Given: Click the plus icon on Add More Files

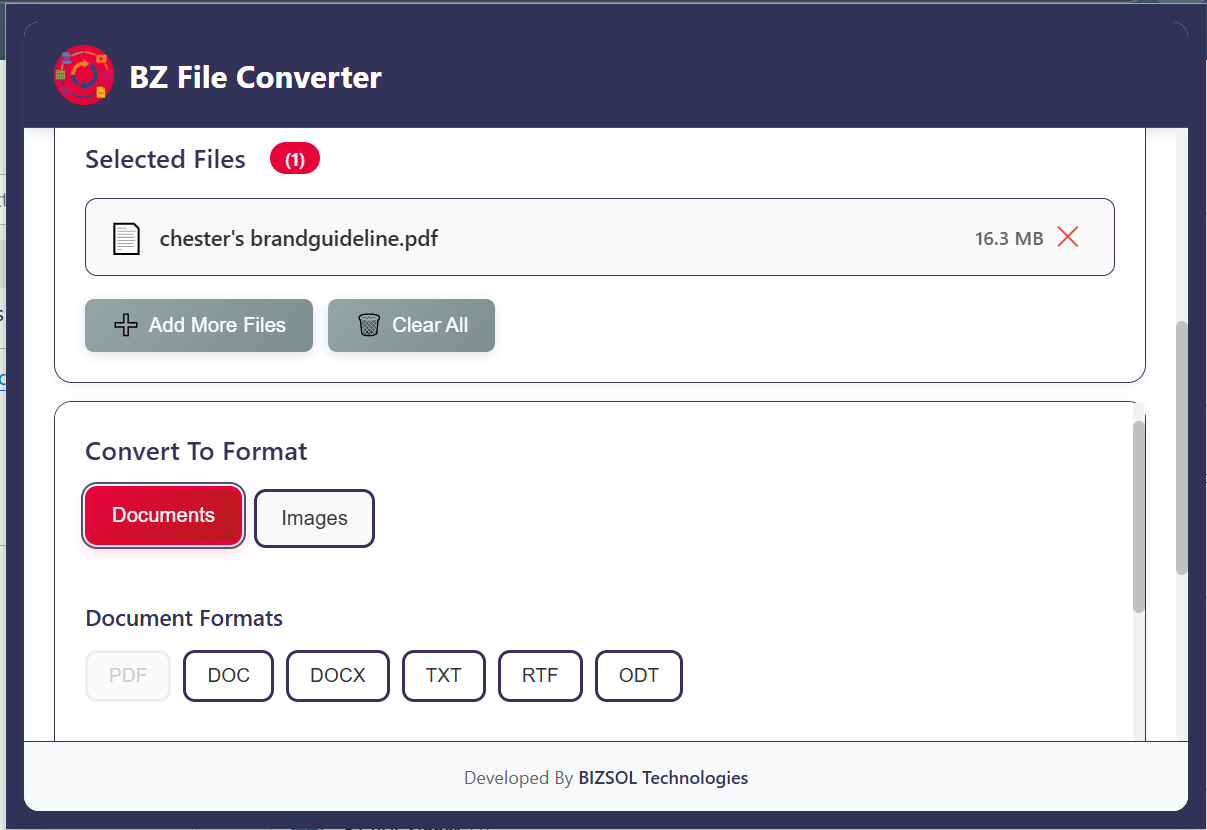Looking at the screenshot, I should (x=126, y=325).
